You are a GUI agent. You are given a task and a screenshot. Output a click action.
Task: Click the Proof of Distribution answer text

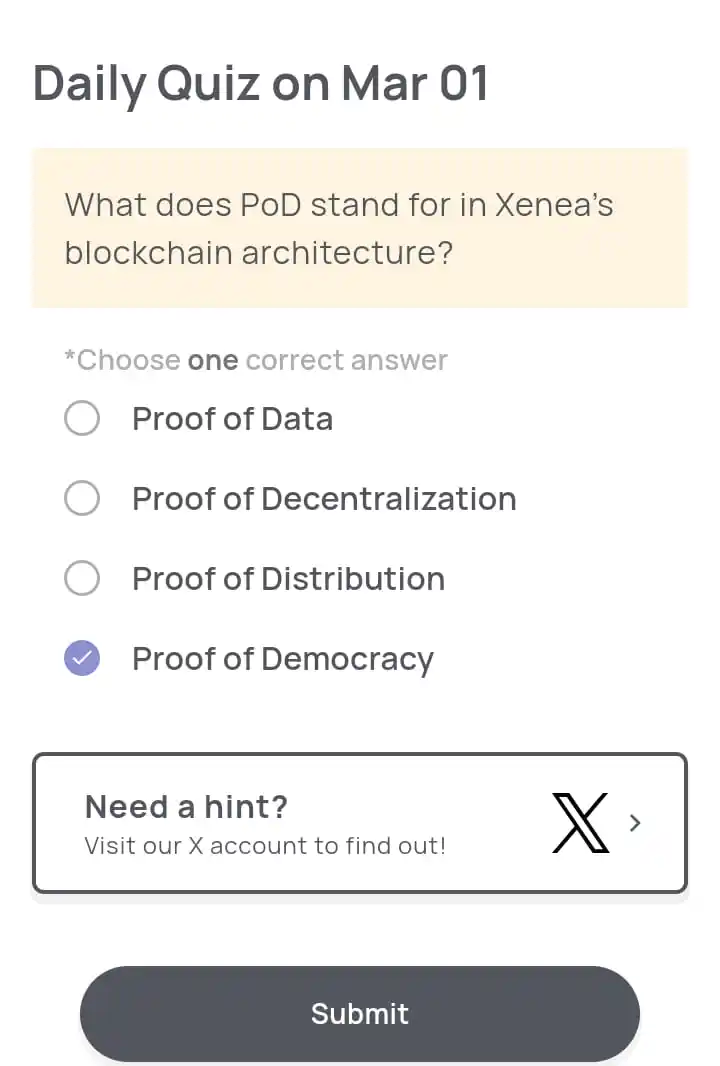point(288,579)
